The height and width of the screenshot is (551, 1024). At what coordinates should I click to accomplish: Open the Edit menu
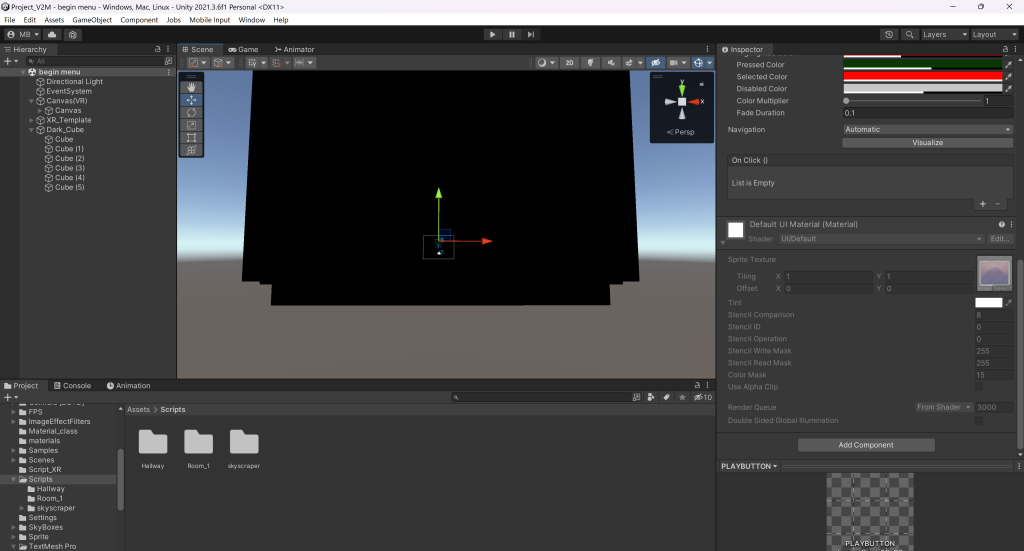pos(30,20)
